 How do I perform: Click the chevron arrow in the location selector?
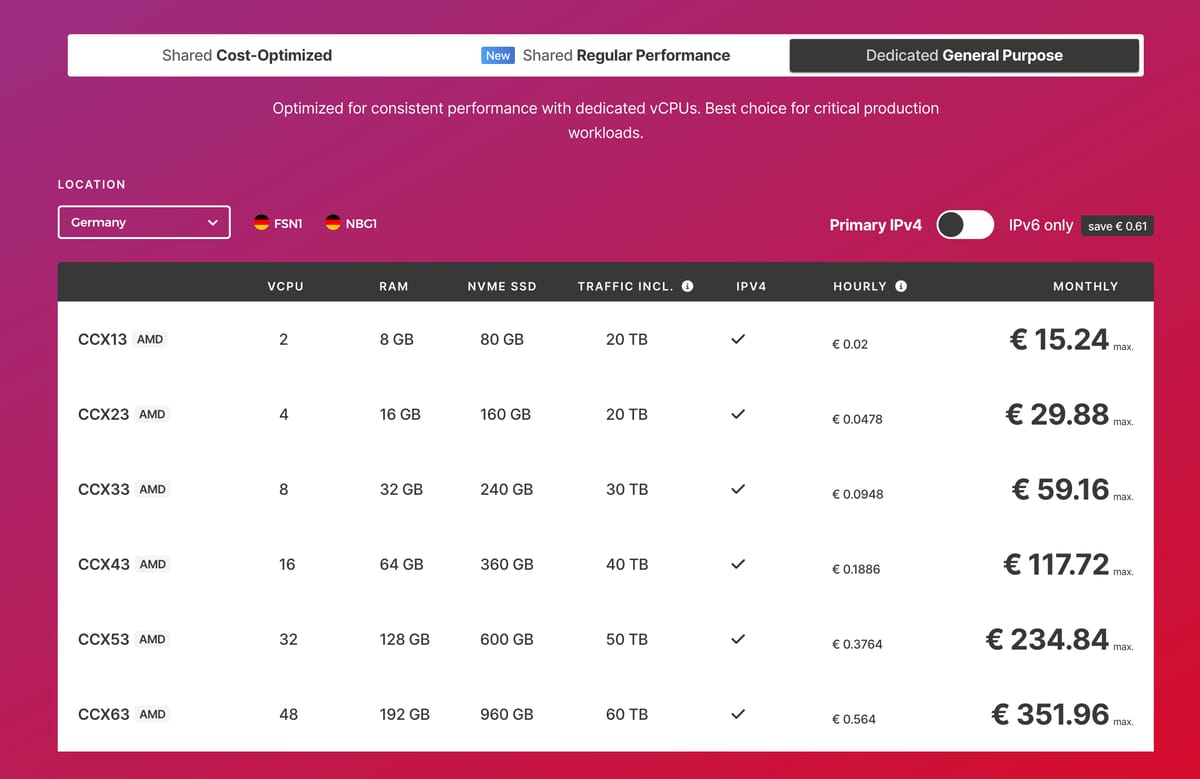[212, 223]
